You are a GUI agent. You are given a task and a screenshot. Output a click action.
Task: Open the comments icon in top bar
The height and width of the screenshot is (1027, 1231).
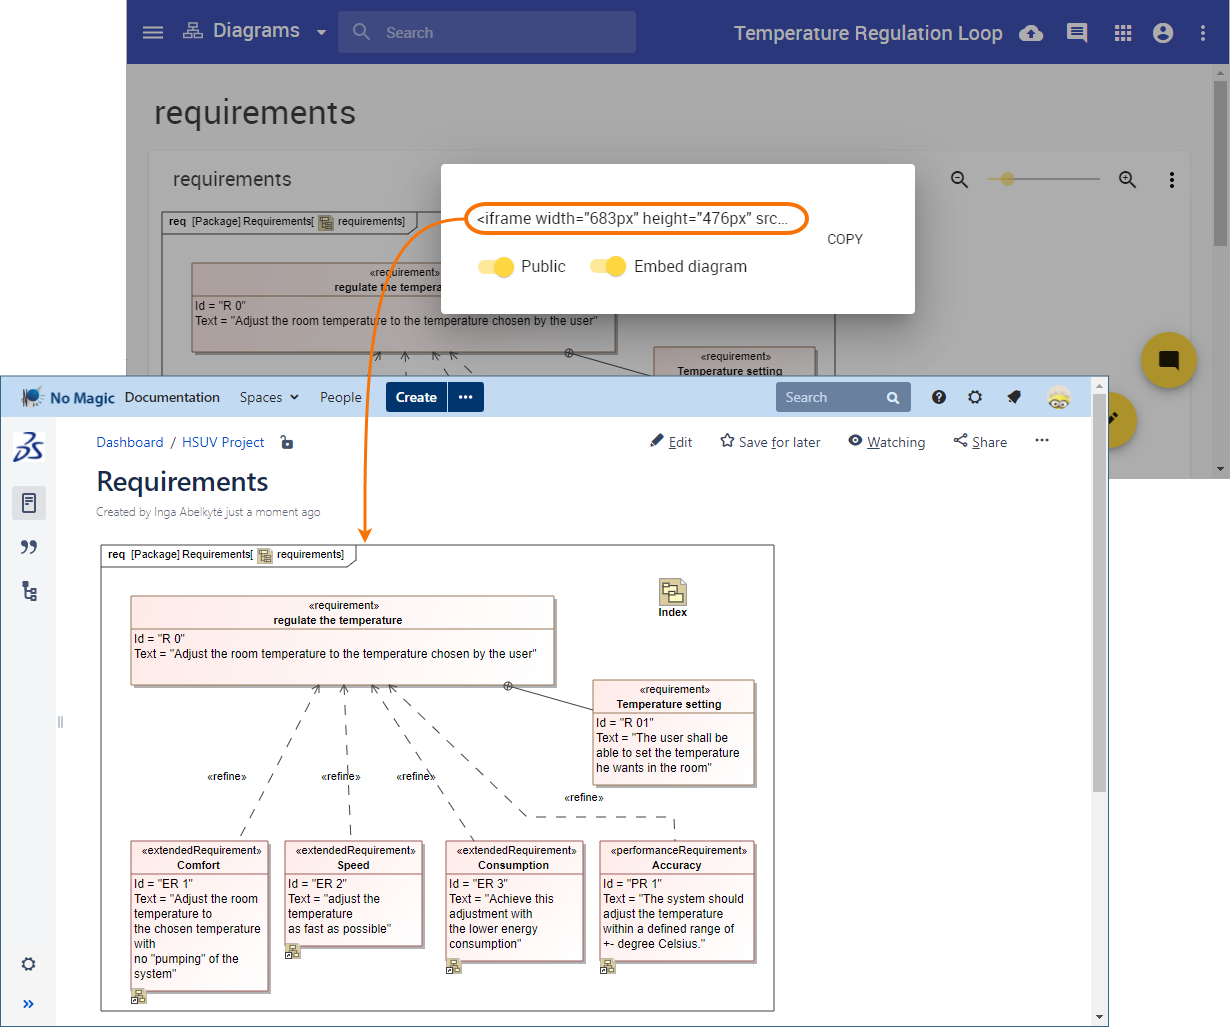[1077, 33]
